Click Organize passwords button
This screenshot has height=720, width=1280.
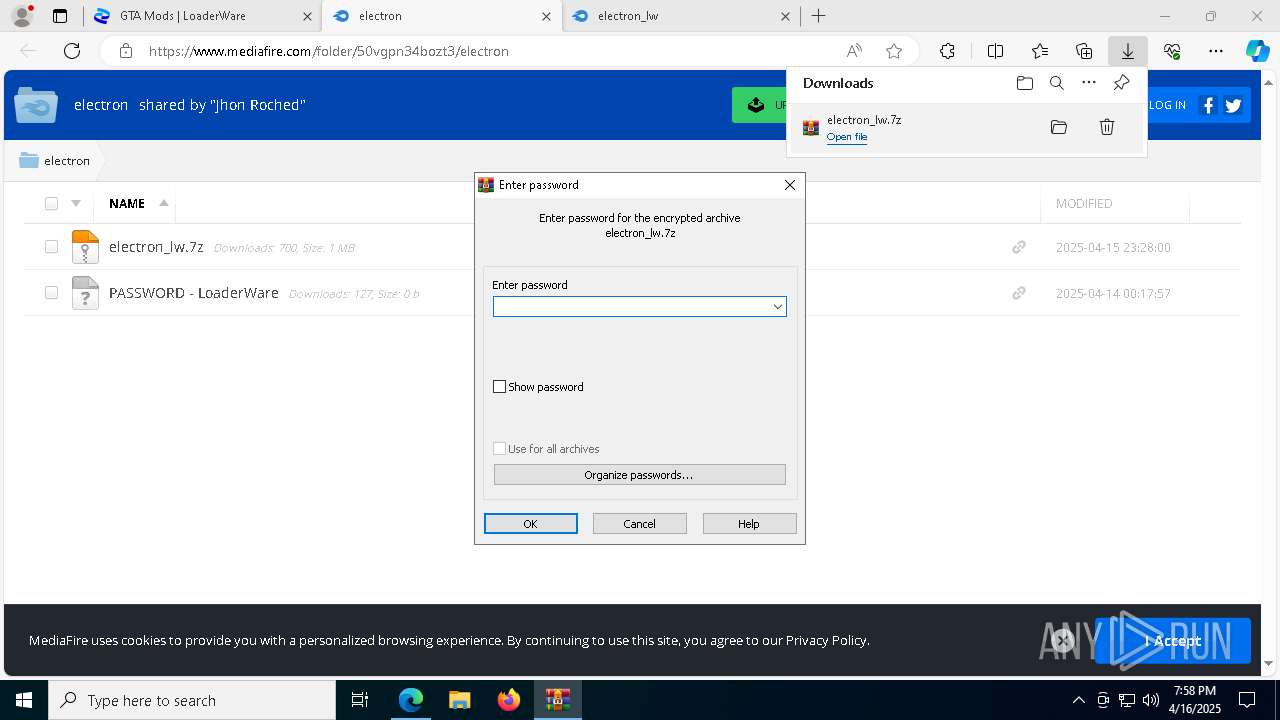tap(640, 475)
